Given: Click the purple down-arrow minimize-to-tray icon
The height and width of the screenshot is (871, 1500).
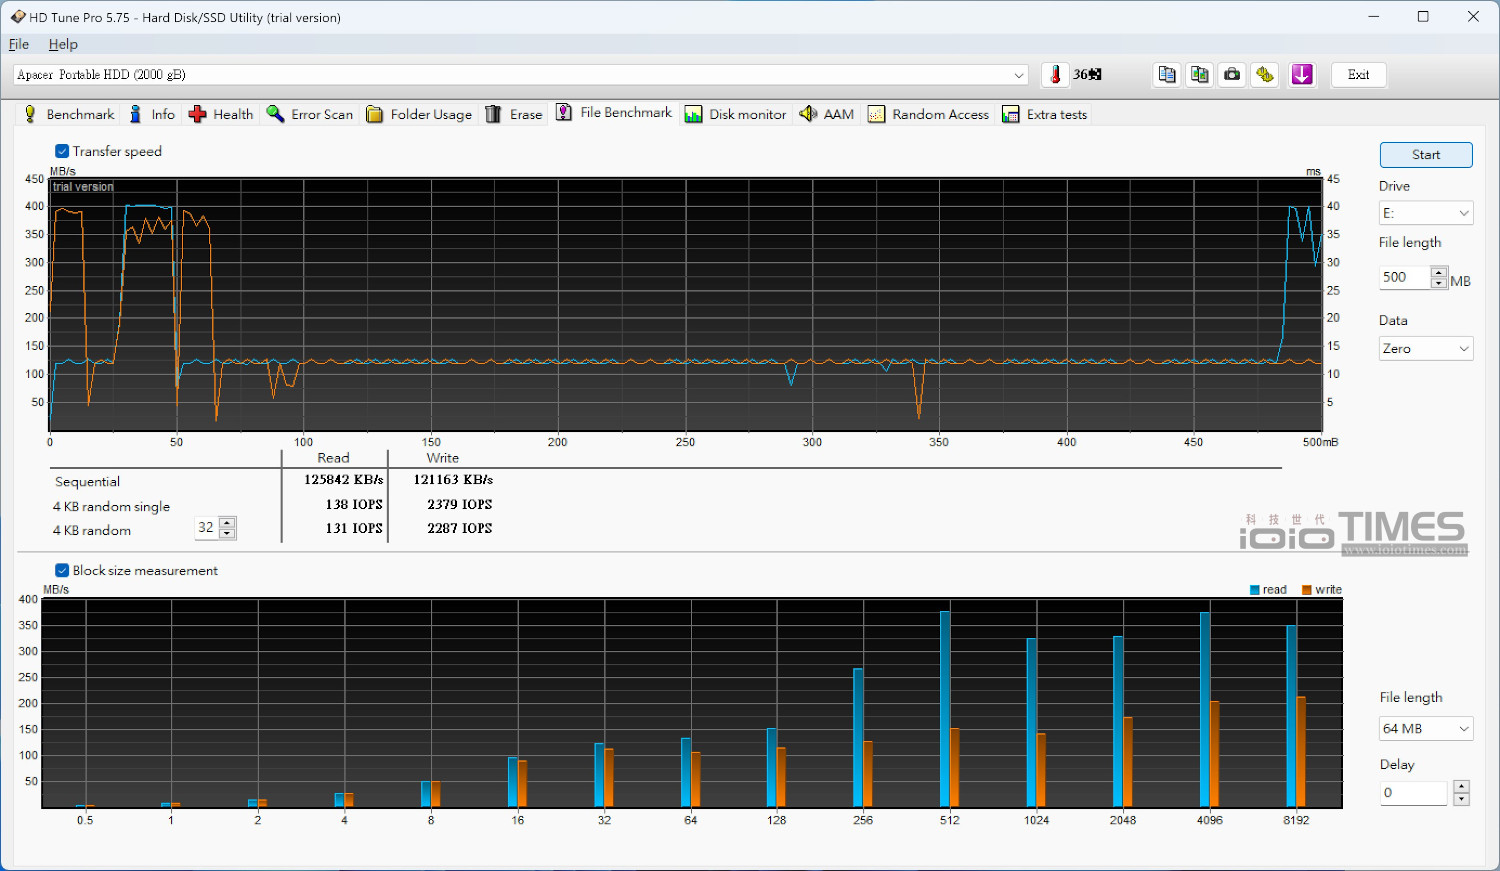Looking at the screenshot, I should [1302, 75].
